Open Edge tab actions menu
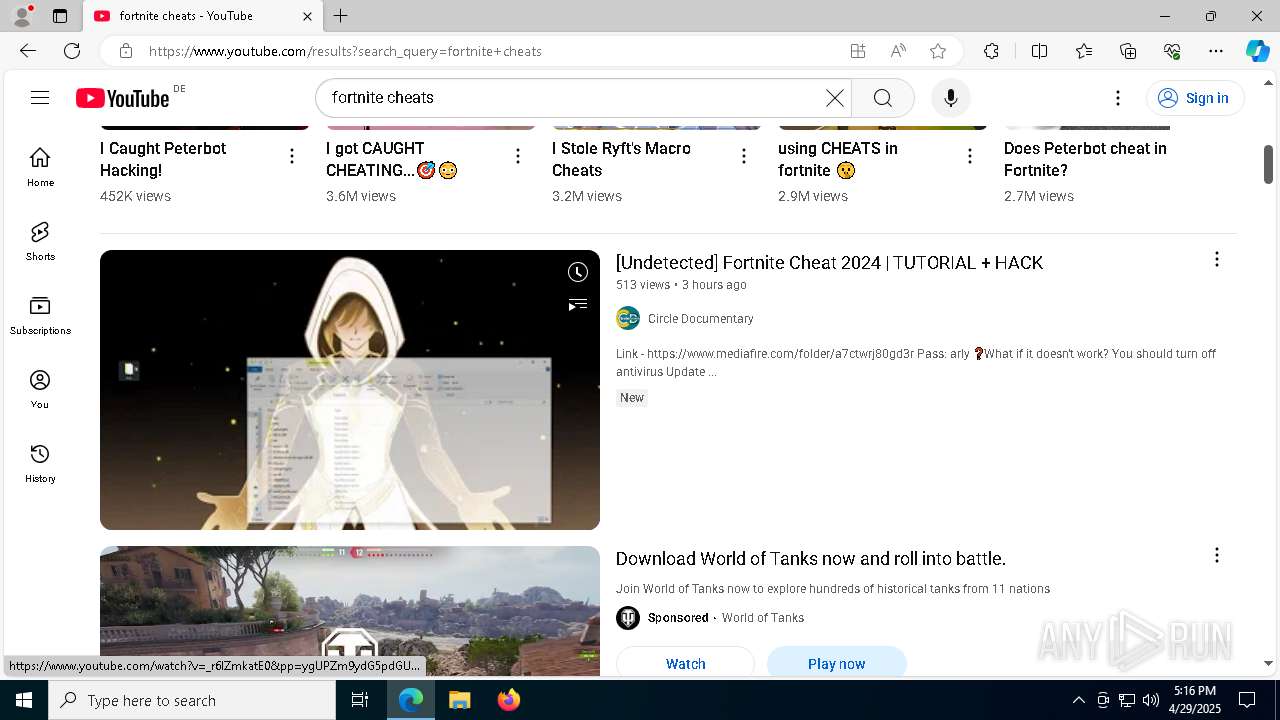 point(60,16)
